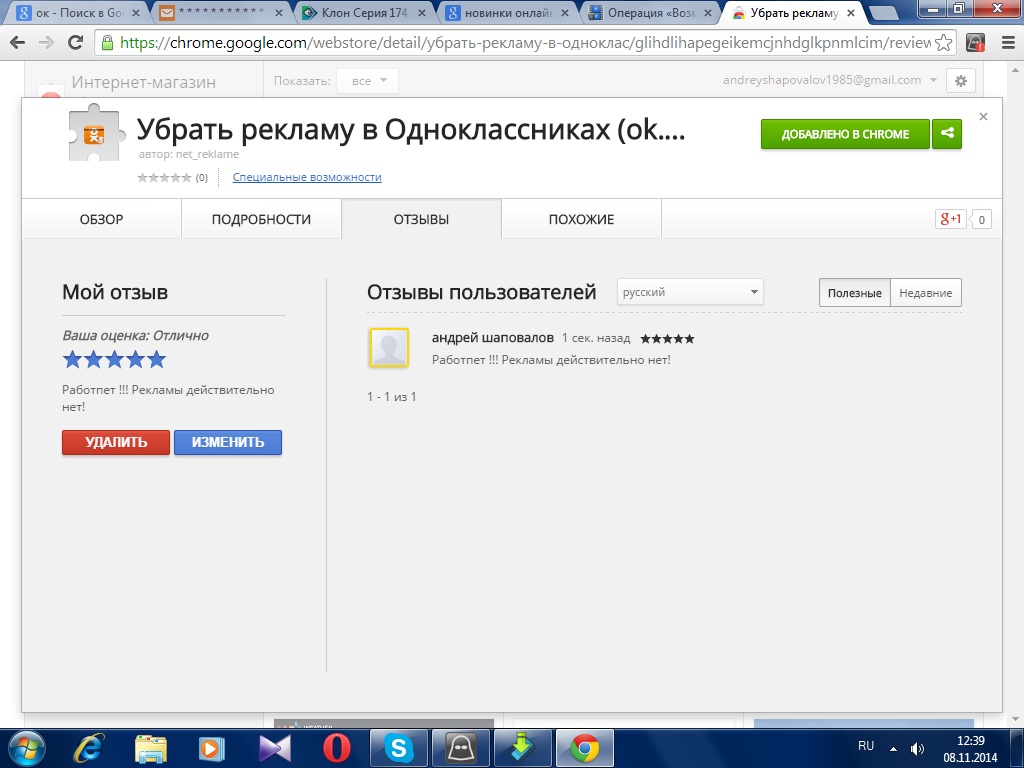Click the reviewer's avatar picture

(389, 347)
